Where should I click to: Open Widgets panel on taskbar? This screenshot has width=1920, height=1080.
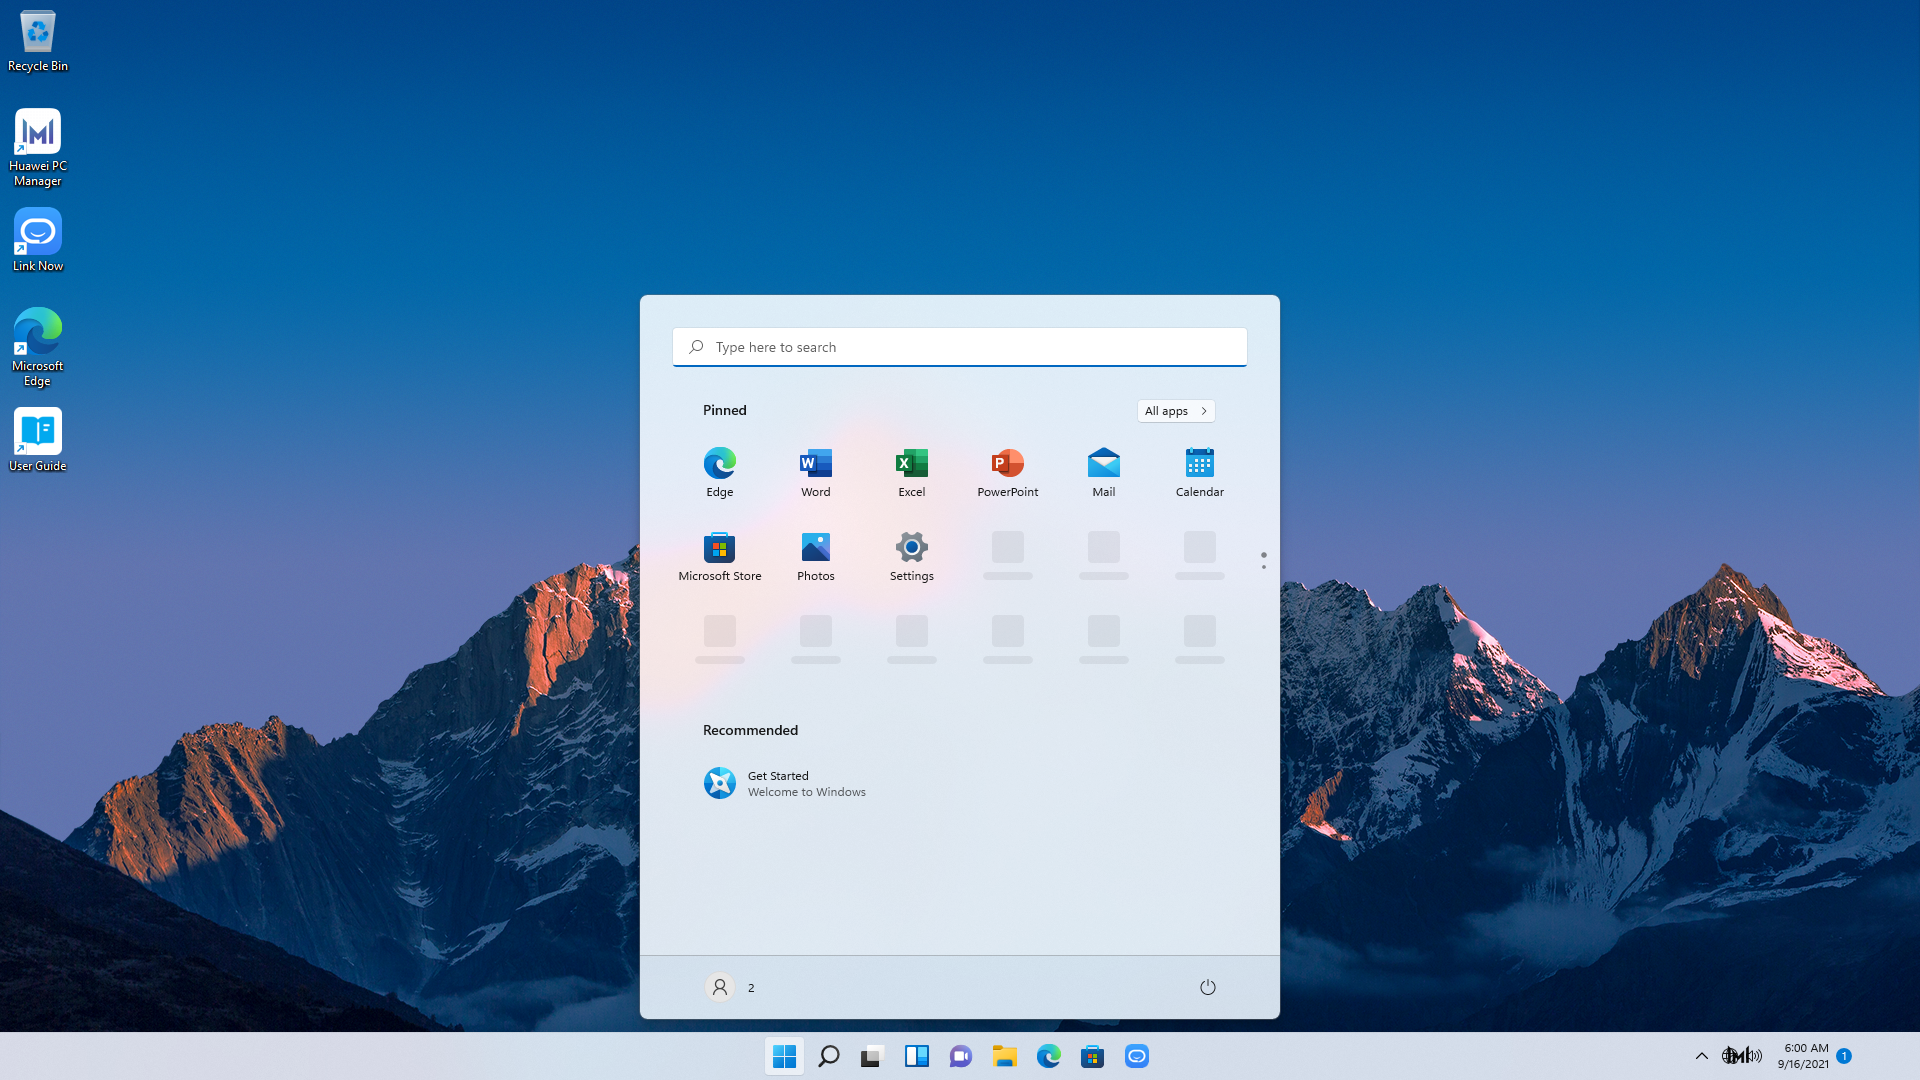pyautogui.click(x=917, y=1056)
